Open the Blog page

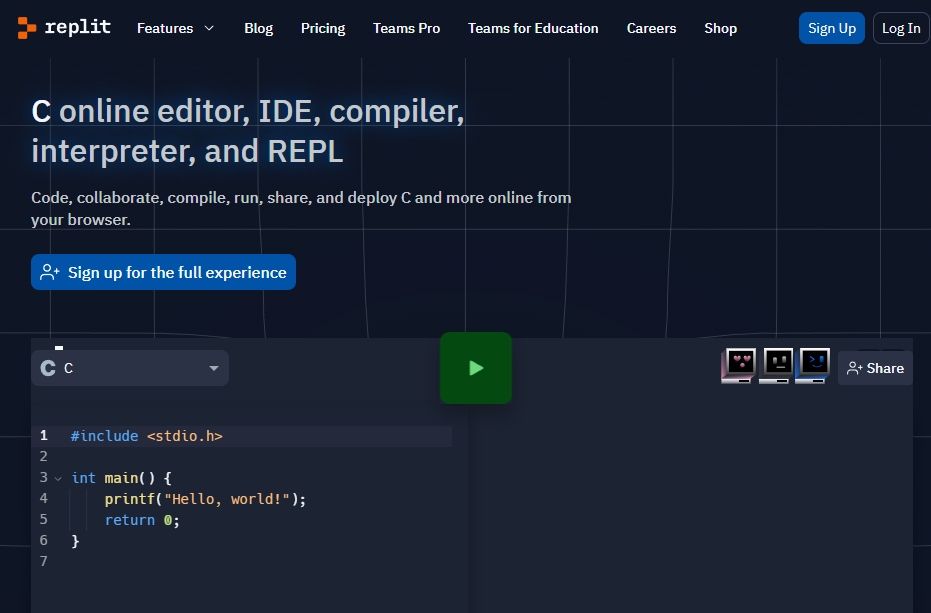pyautogui.click(x=258, y=29)
